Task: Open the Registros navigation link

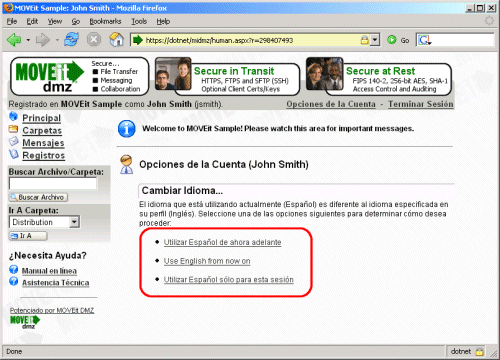Action: (44, 155)
